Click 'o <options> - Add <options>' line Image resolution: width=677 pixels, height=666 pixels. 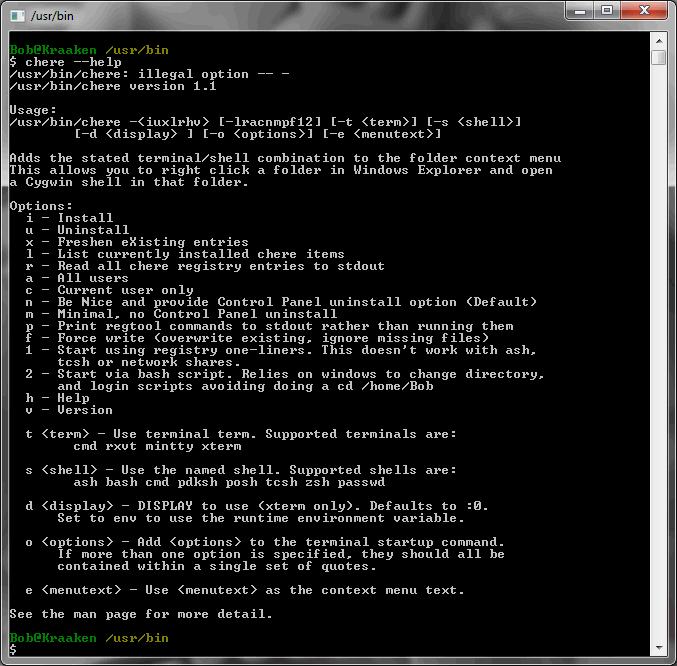[265, 542]
